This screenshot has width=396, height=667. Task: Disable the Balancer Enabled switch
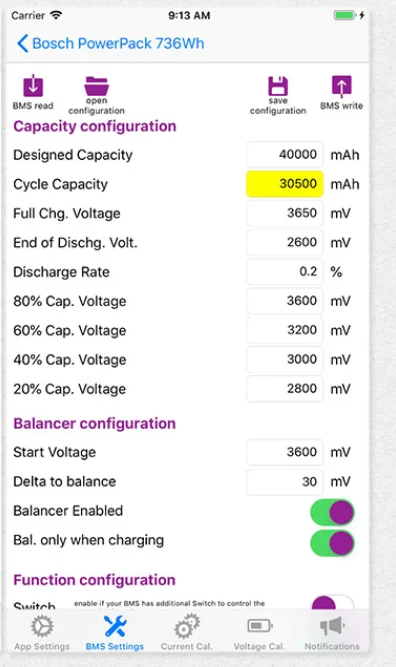[333, 512]
